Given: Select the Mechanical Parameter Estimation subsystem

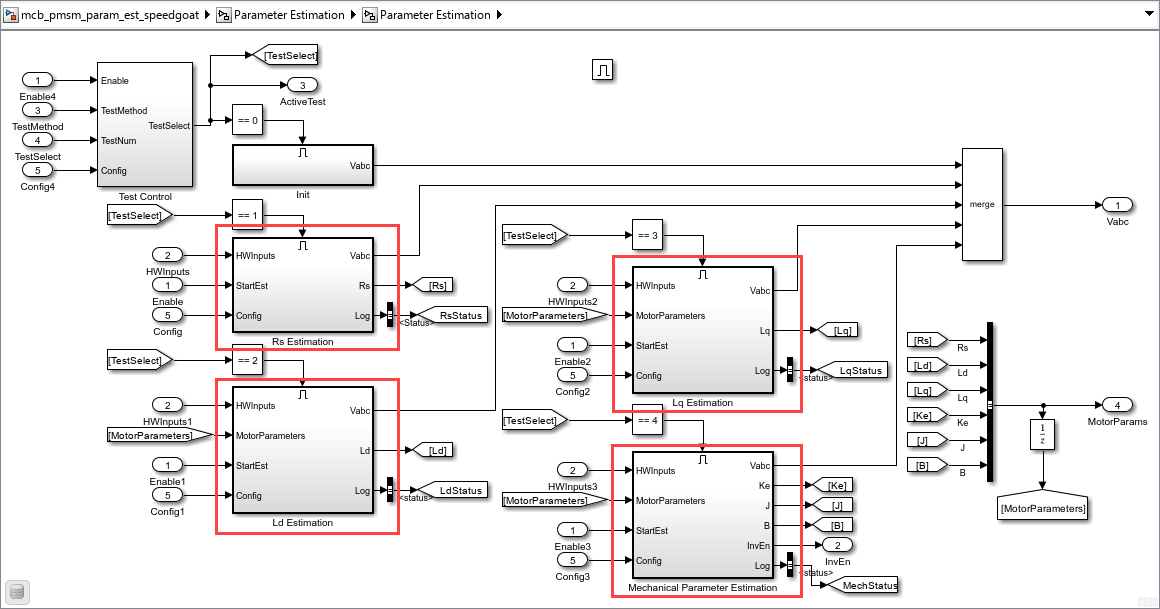Looking at the screenshot, I should click(x=702, y=515).
